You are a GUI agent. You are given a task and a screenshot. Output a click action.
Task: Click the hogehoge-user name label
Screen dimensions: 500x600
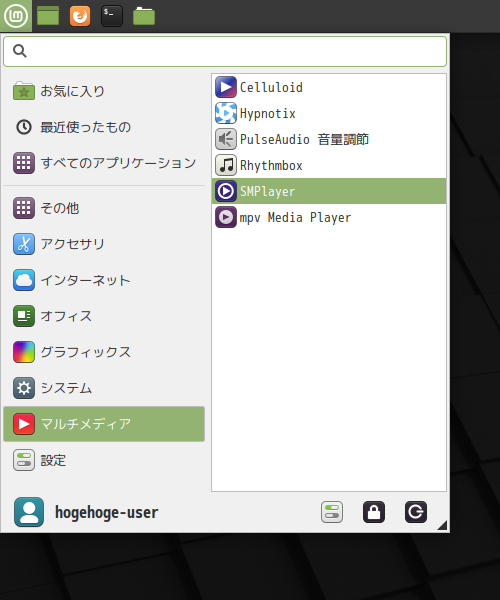click(x=106, y=512)
